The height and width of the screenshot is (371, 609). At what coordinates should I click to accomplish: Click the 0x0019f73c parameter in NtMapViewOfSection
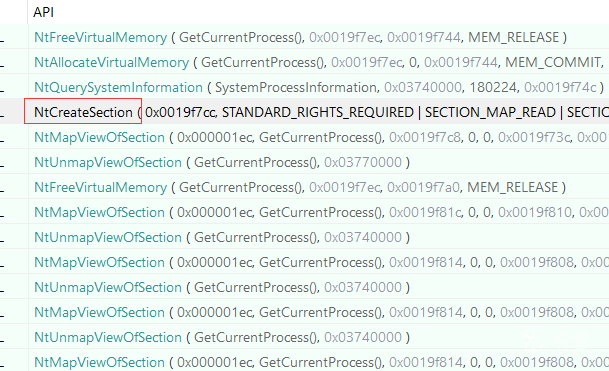[534, 137]
